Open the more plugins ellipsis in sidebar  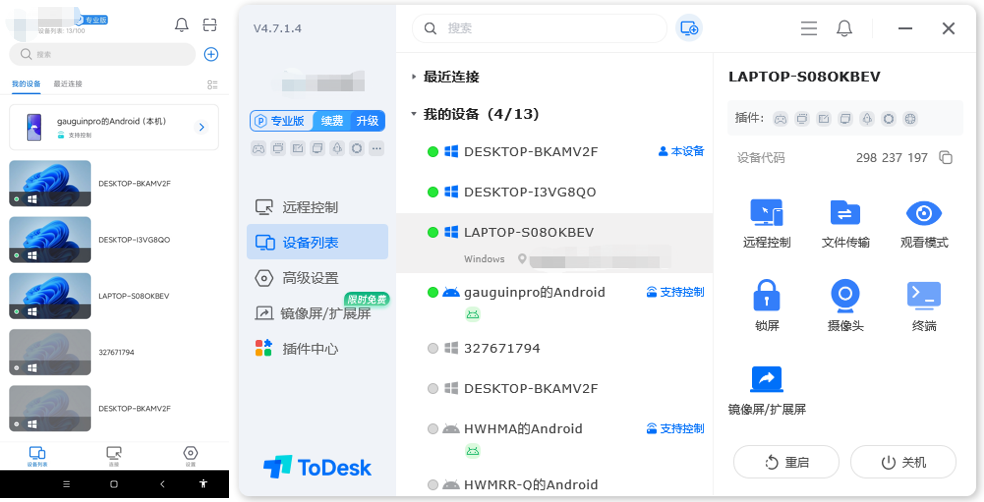pos(377,149)
